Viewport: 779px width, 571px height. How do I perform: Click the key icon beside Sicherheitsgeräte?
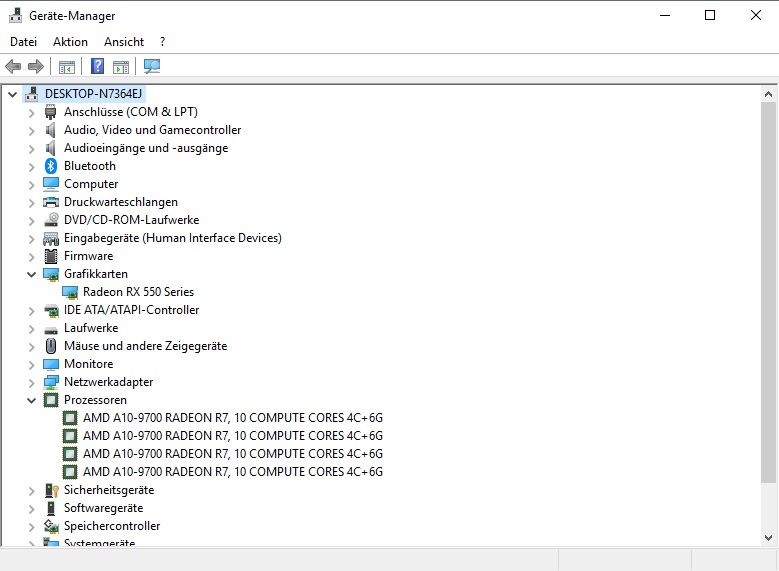52,490
